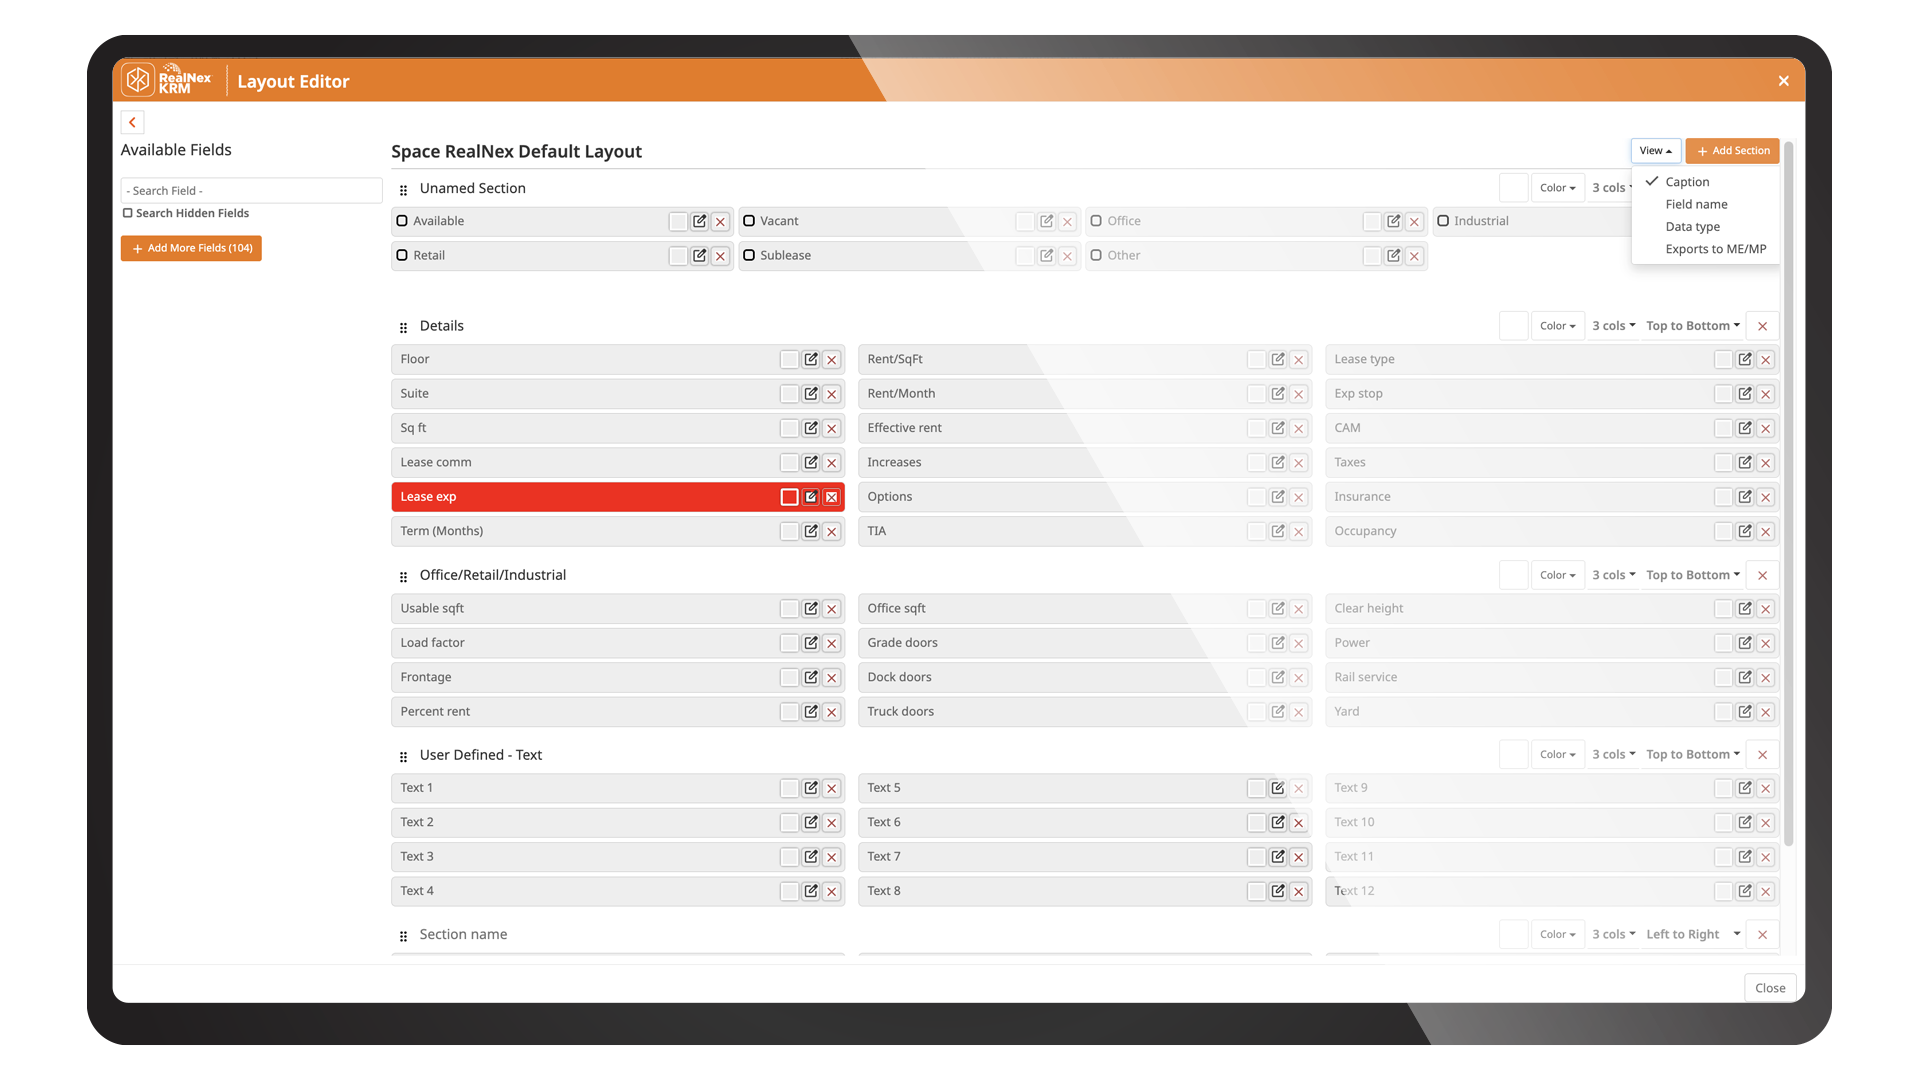Click drag handle beside Unnamed Section

tap(404, 190)
